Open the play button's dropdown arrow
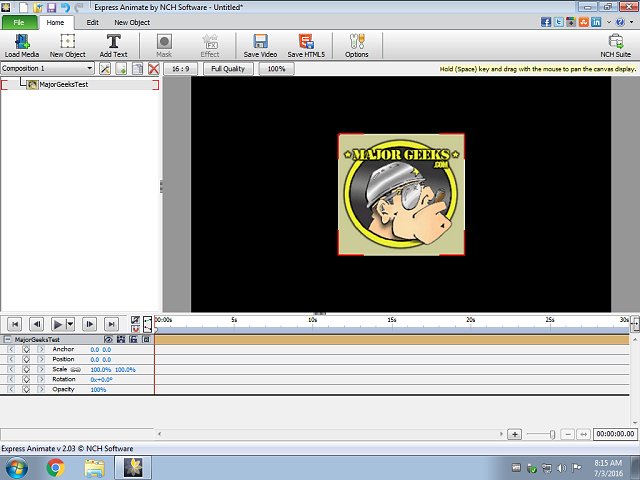Image resolution: width=640 pixels, height=480 pixels. [70, 324]
